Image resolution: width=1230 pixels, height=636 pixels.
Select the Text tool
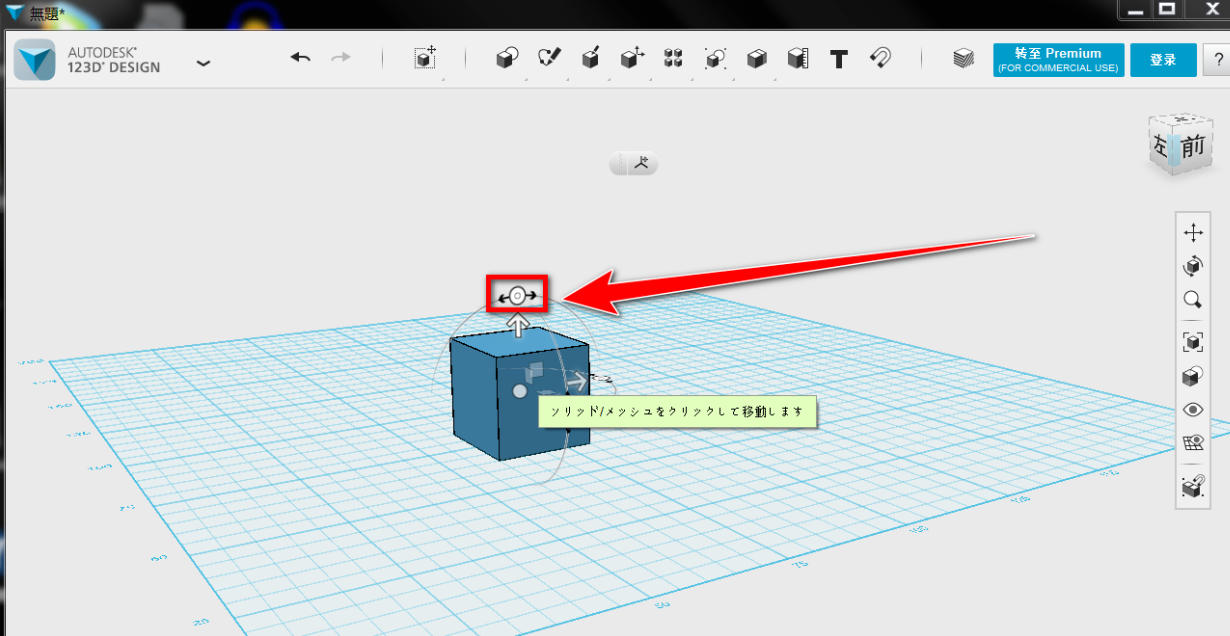[x=839, y=59]
